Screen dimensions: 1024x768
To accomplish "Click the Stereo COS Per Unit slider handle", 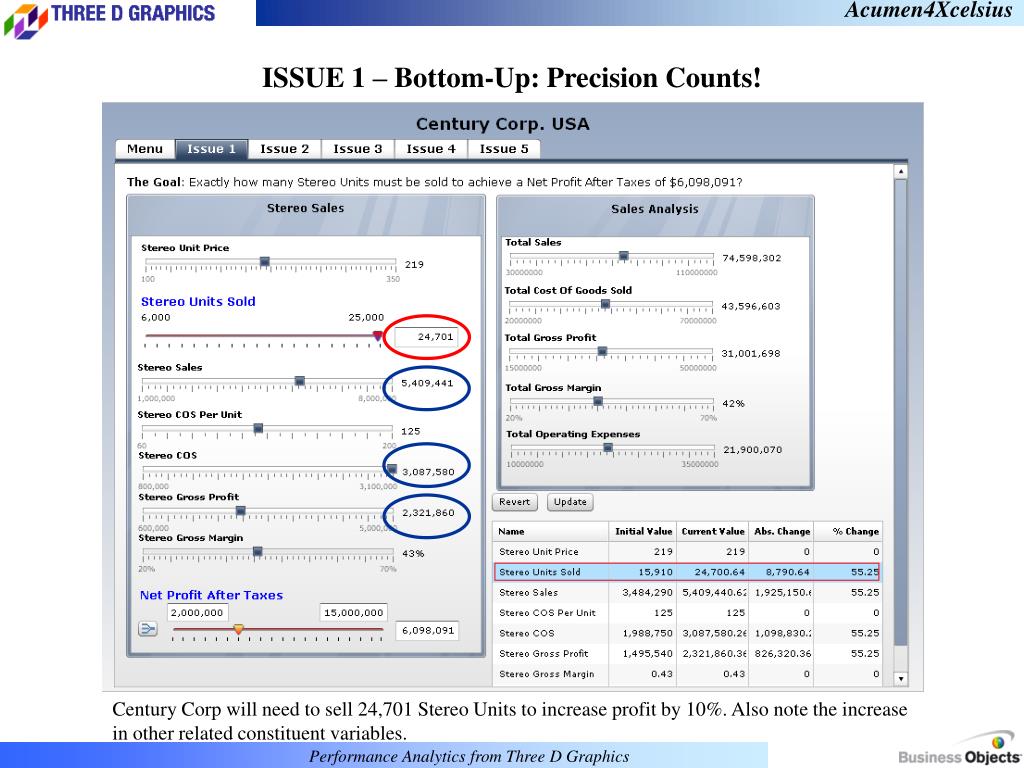I will (258, 428).
